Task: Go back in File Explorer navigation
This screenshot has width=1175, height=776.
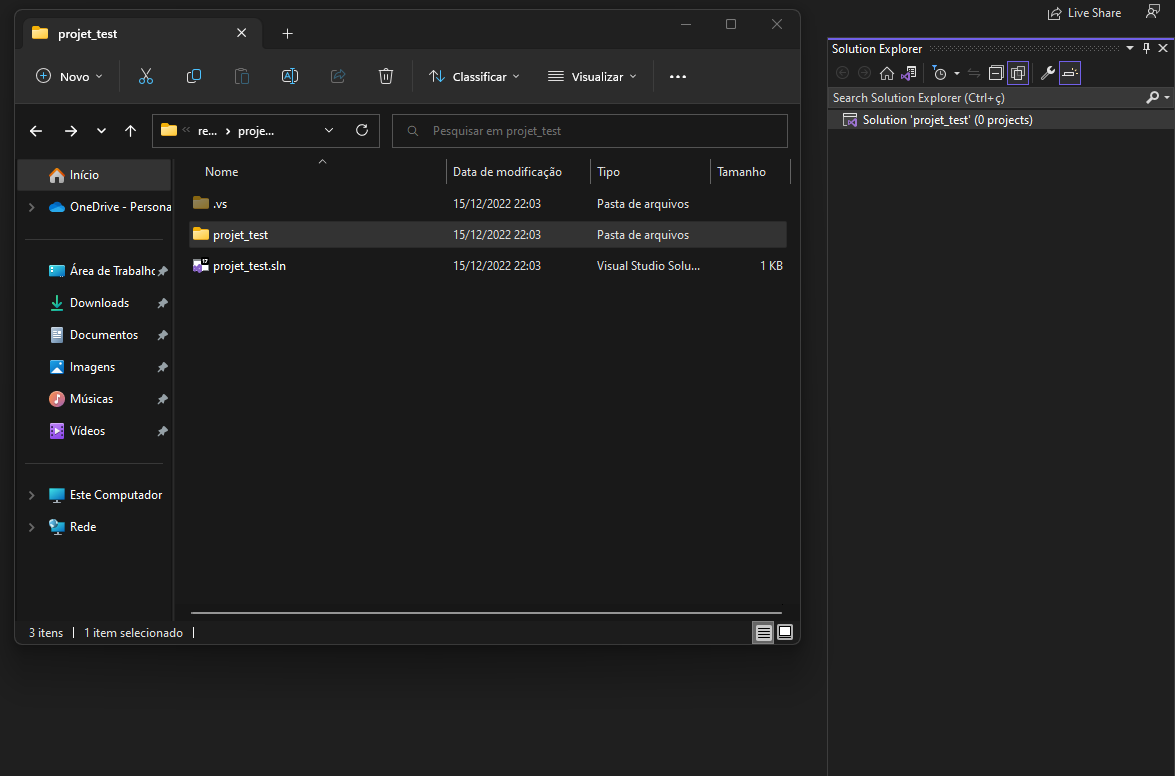Action: 36,131
